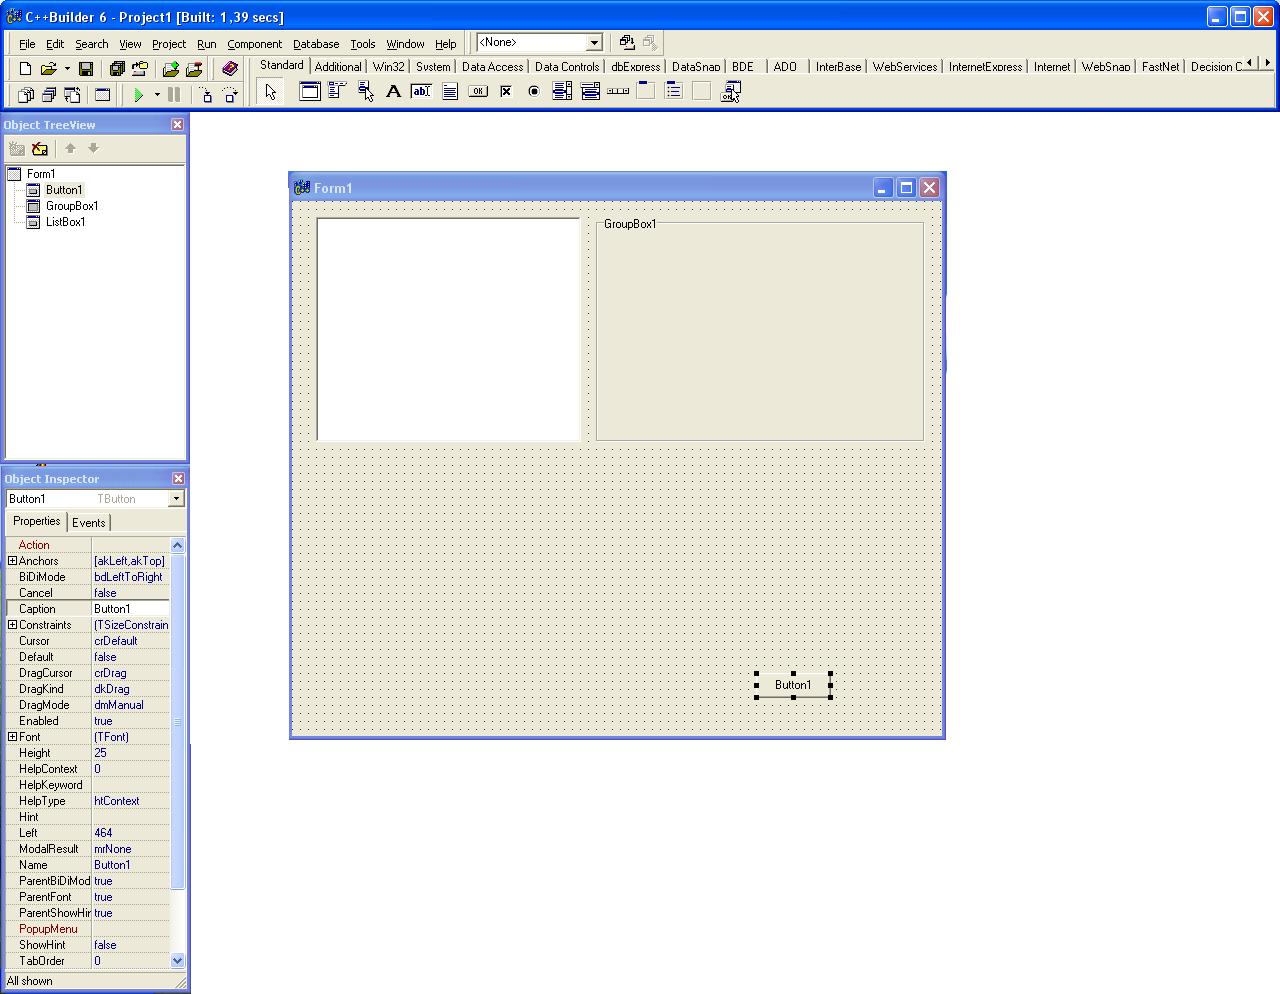Click Save current desktop icon
The width and height of the screenshot is (1280, 994).
click(627, 42)
